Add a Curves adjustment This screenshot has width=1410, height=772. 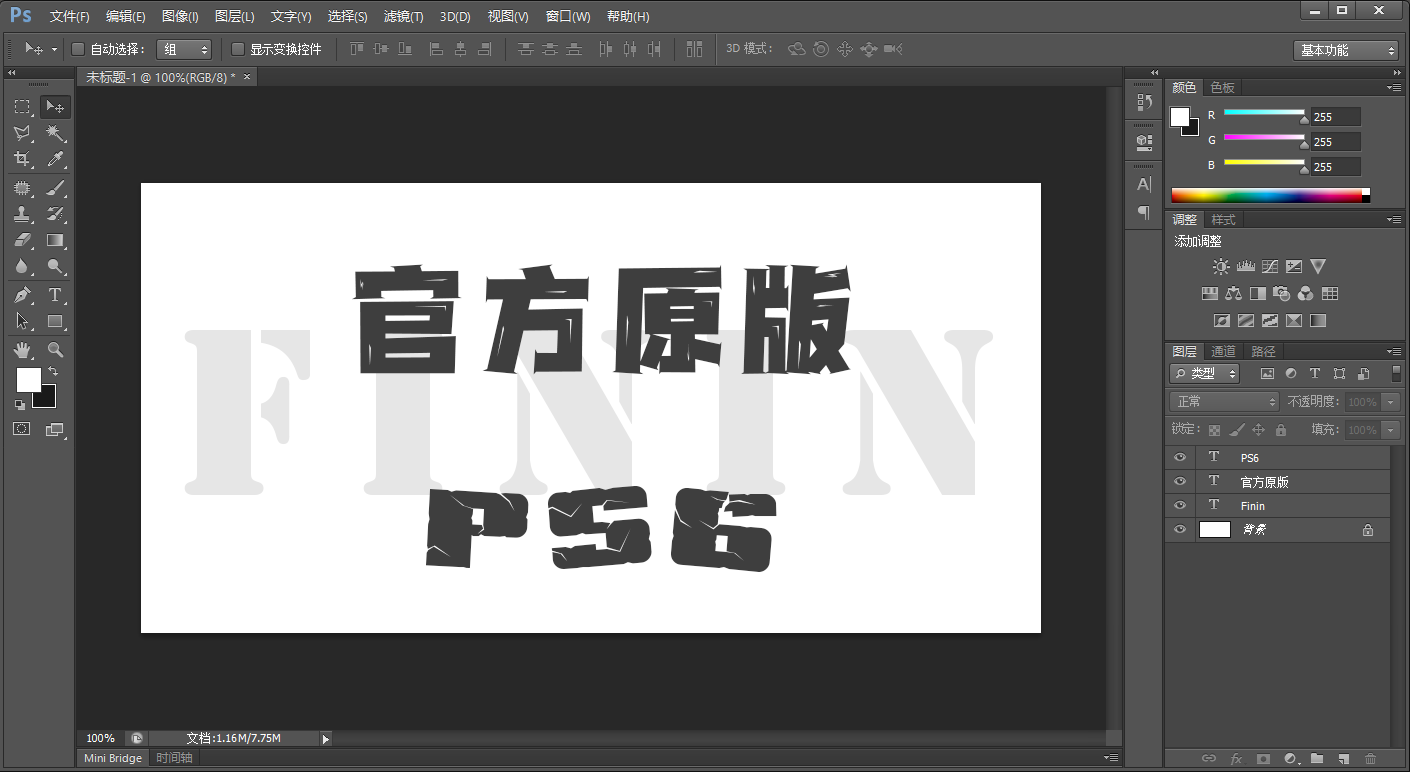[1270, 267]
